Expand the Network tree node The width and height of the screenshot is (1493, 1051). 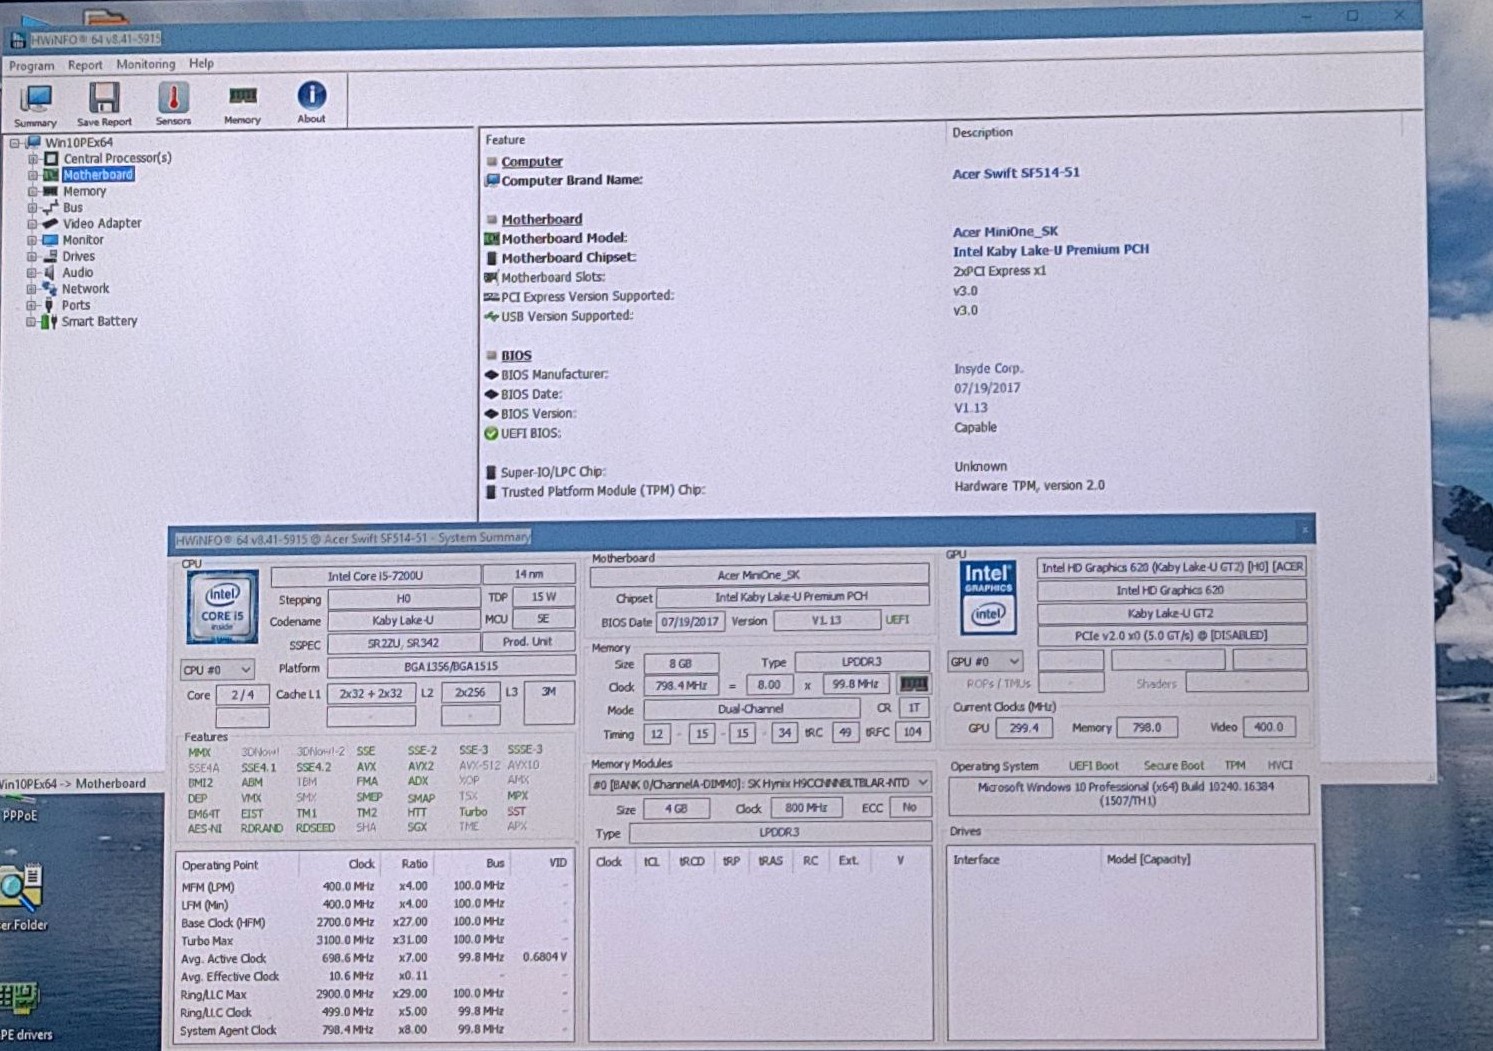point(32,289)
